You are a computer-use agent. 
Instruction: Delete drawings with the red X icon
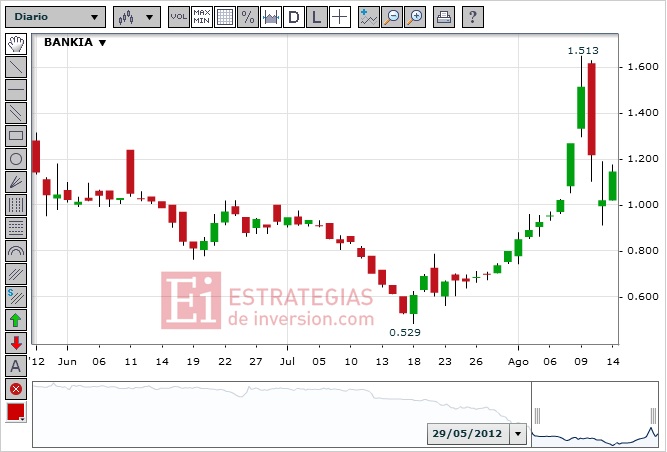click(16, 389)
